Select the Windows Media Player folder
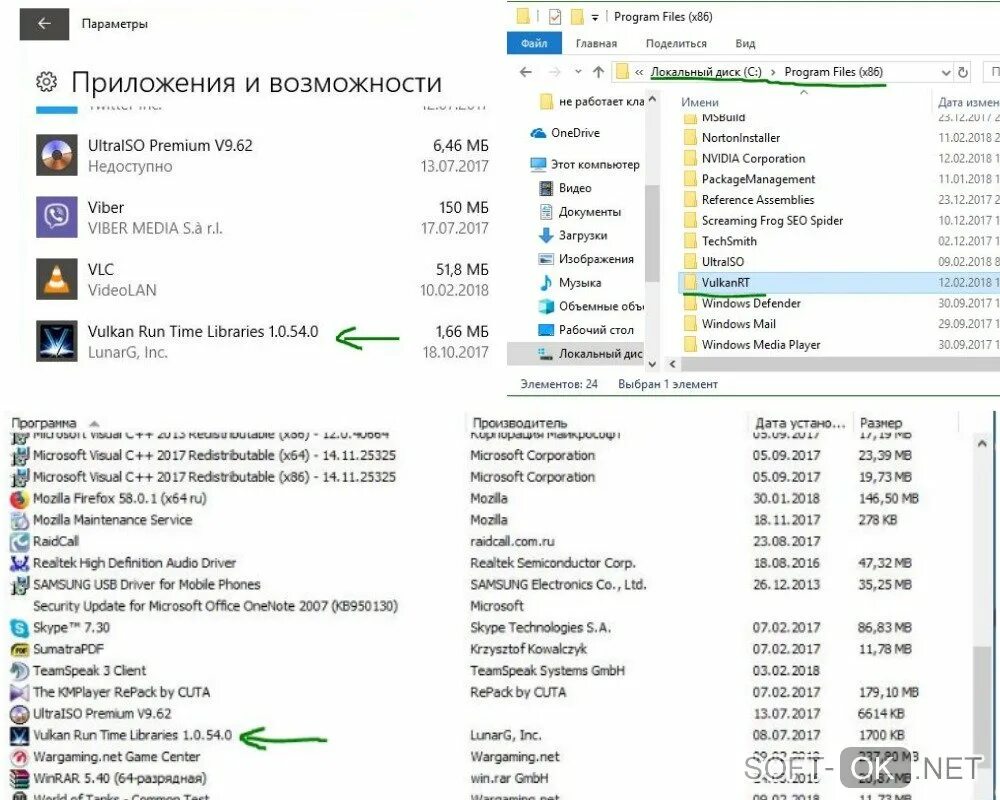1000x800 pixels. pos(752,344)
